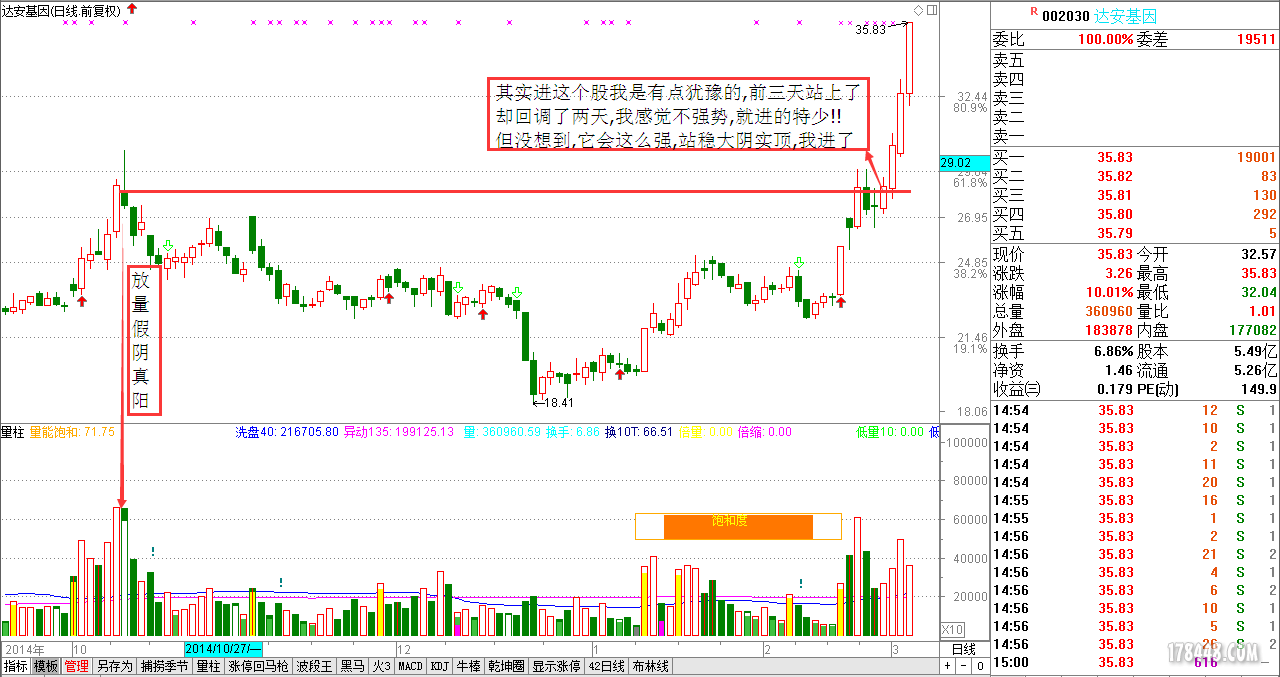Click the 内盘 177082 value

1252,330
